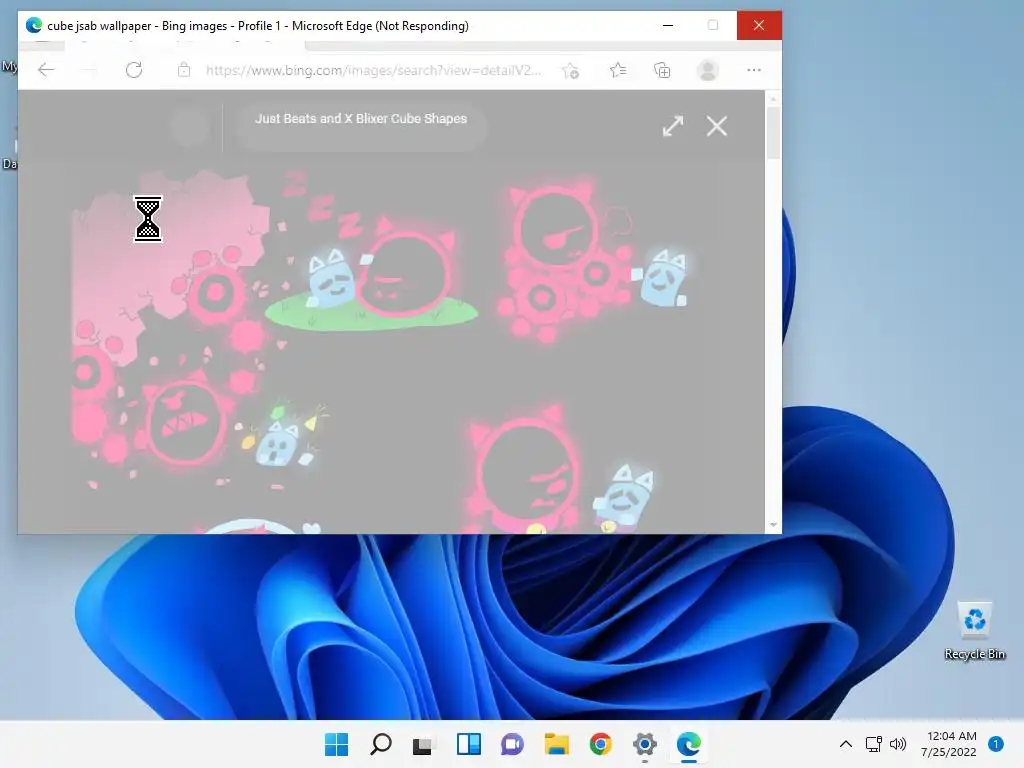Open File Explorer from the taskbar
Viewport: 1024px width, 768px height.
point(557,744)
